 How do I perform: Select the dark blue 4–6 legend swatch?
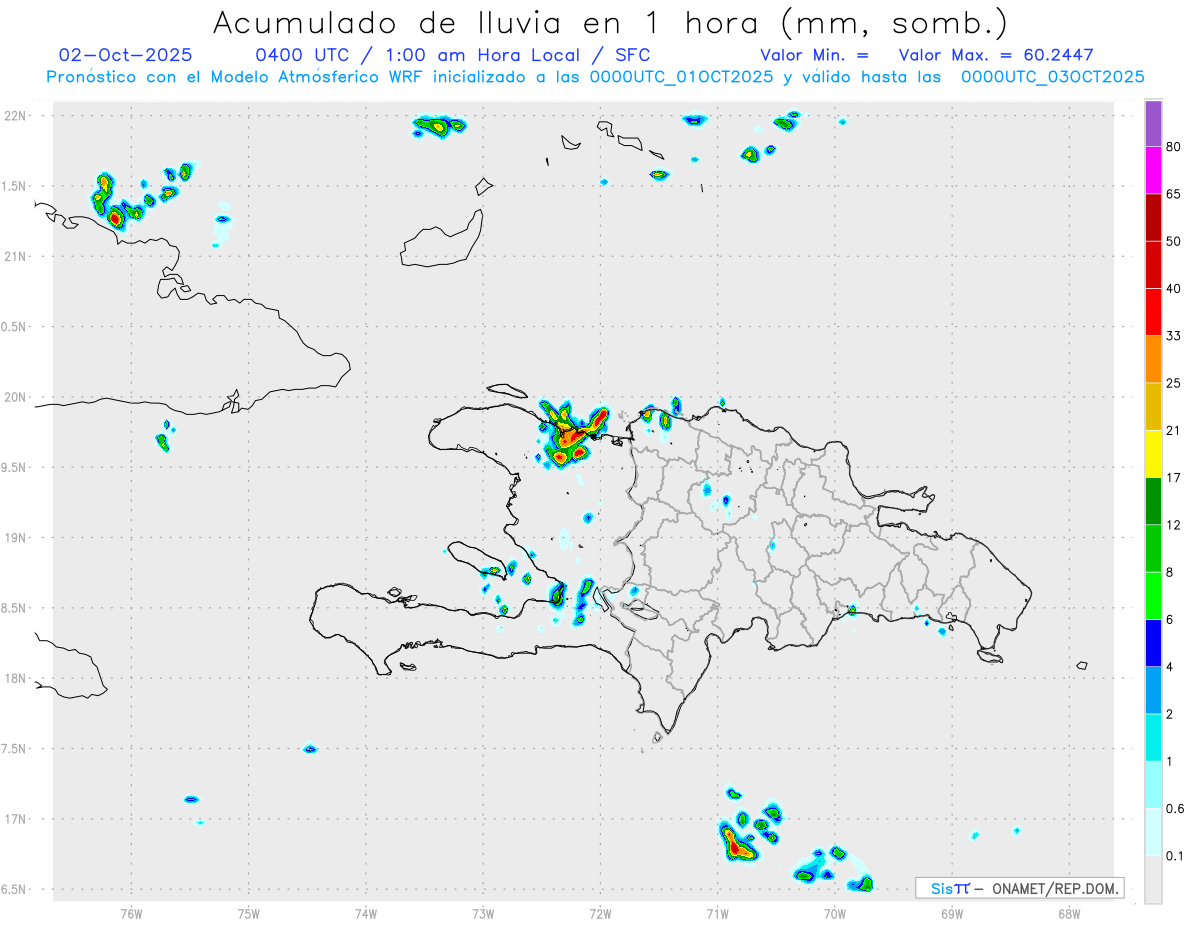click(x=1153, y=643)
